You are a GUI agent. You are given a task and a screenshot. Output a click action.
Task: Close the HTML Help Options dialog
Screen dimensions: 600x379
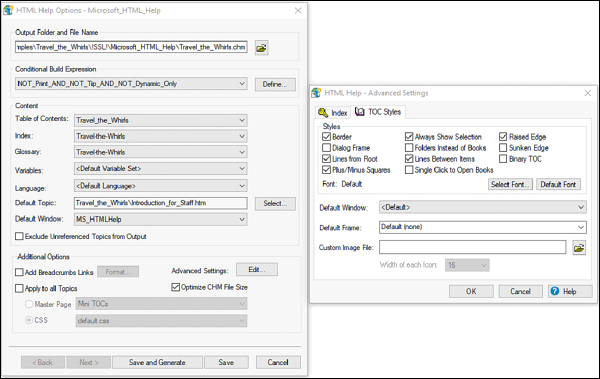click(x=298, y=11)
